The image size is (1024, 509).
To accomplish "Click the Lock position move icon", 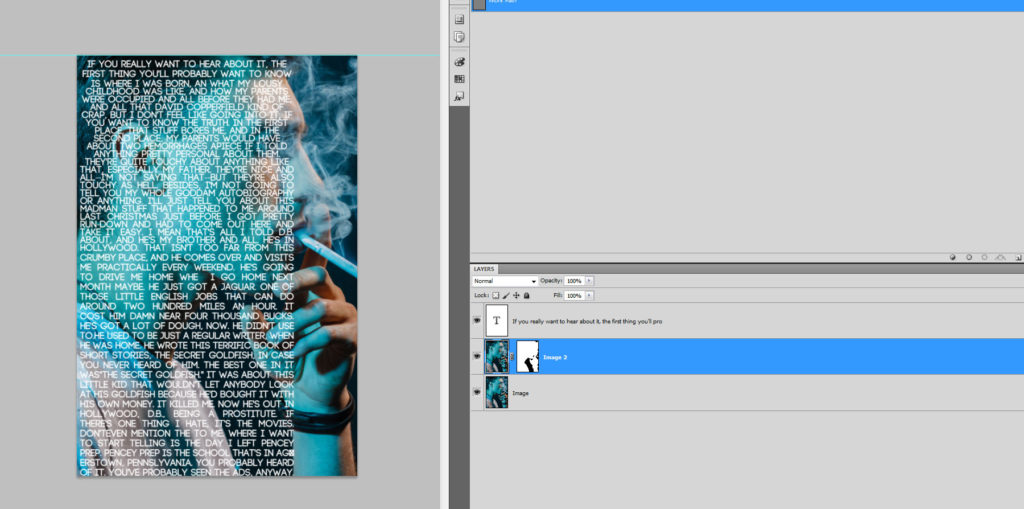I will (516, 296).
